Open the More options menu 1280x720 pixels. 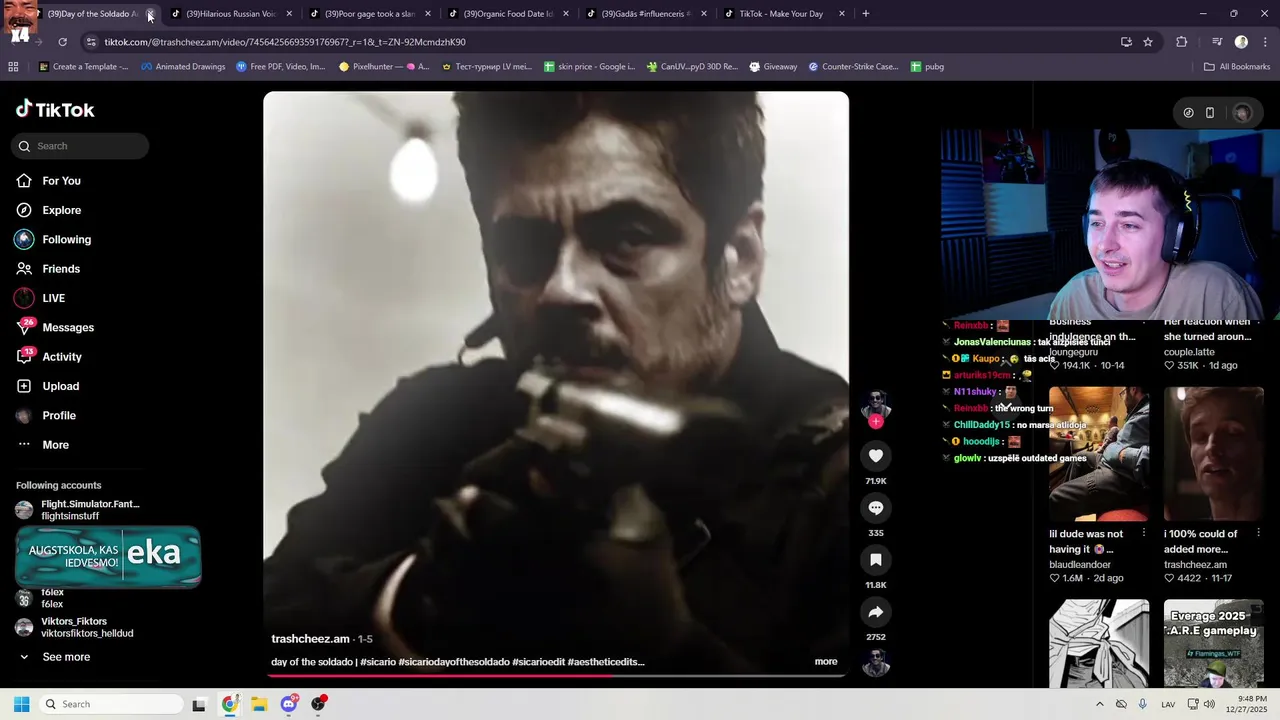pos(55,445)
